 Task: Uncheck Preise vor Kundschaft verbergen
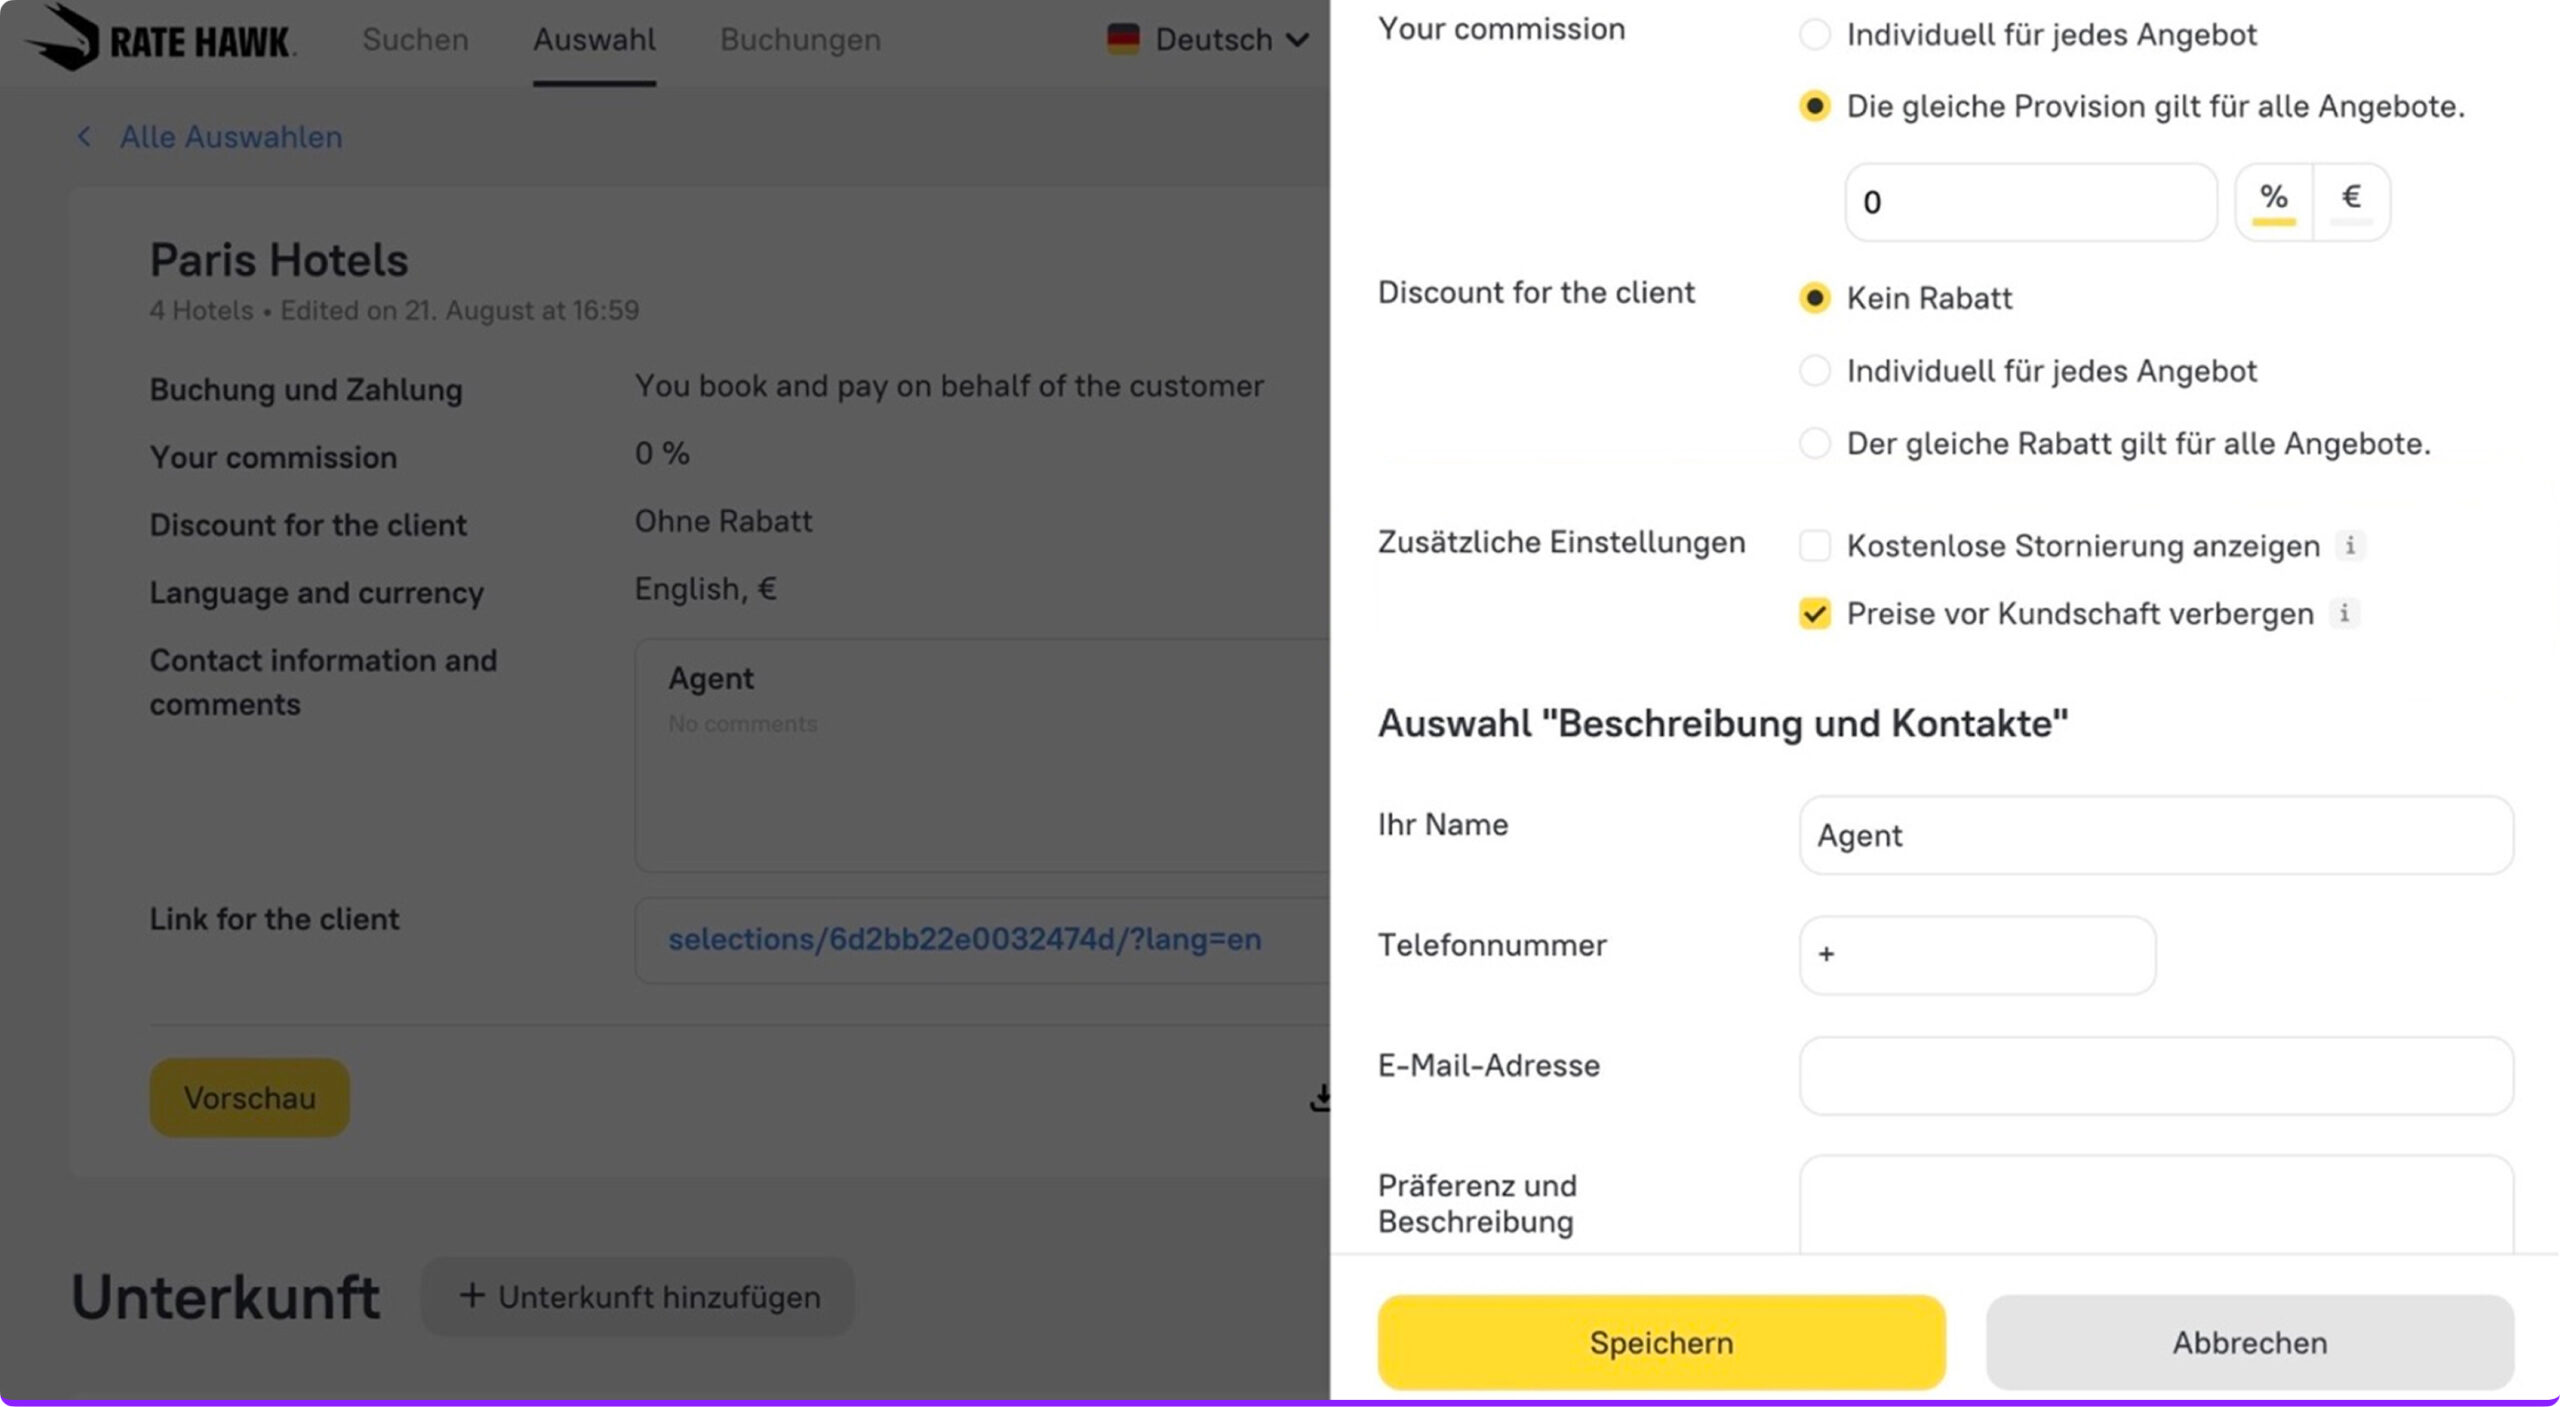tap(1815, 613)
